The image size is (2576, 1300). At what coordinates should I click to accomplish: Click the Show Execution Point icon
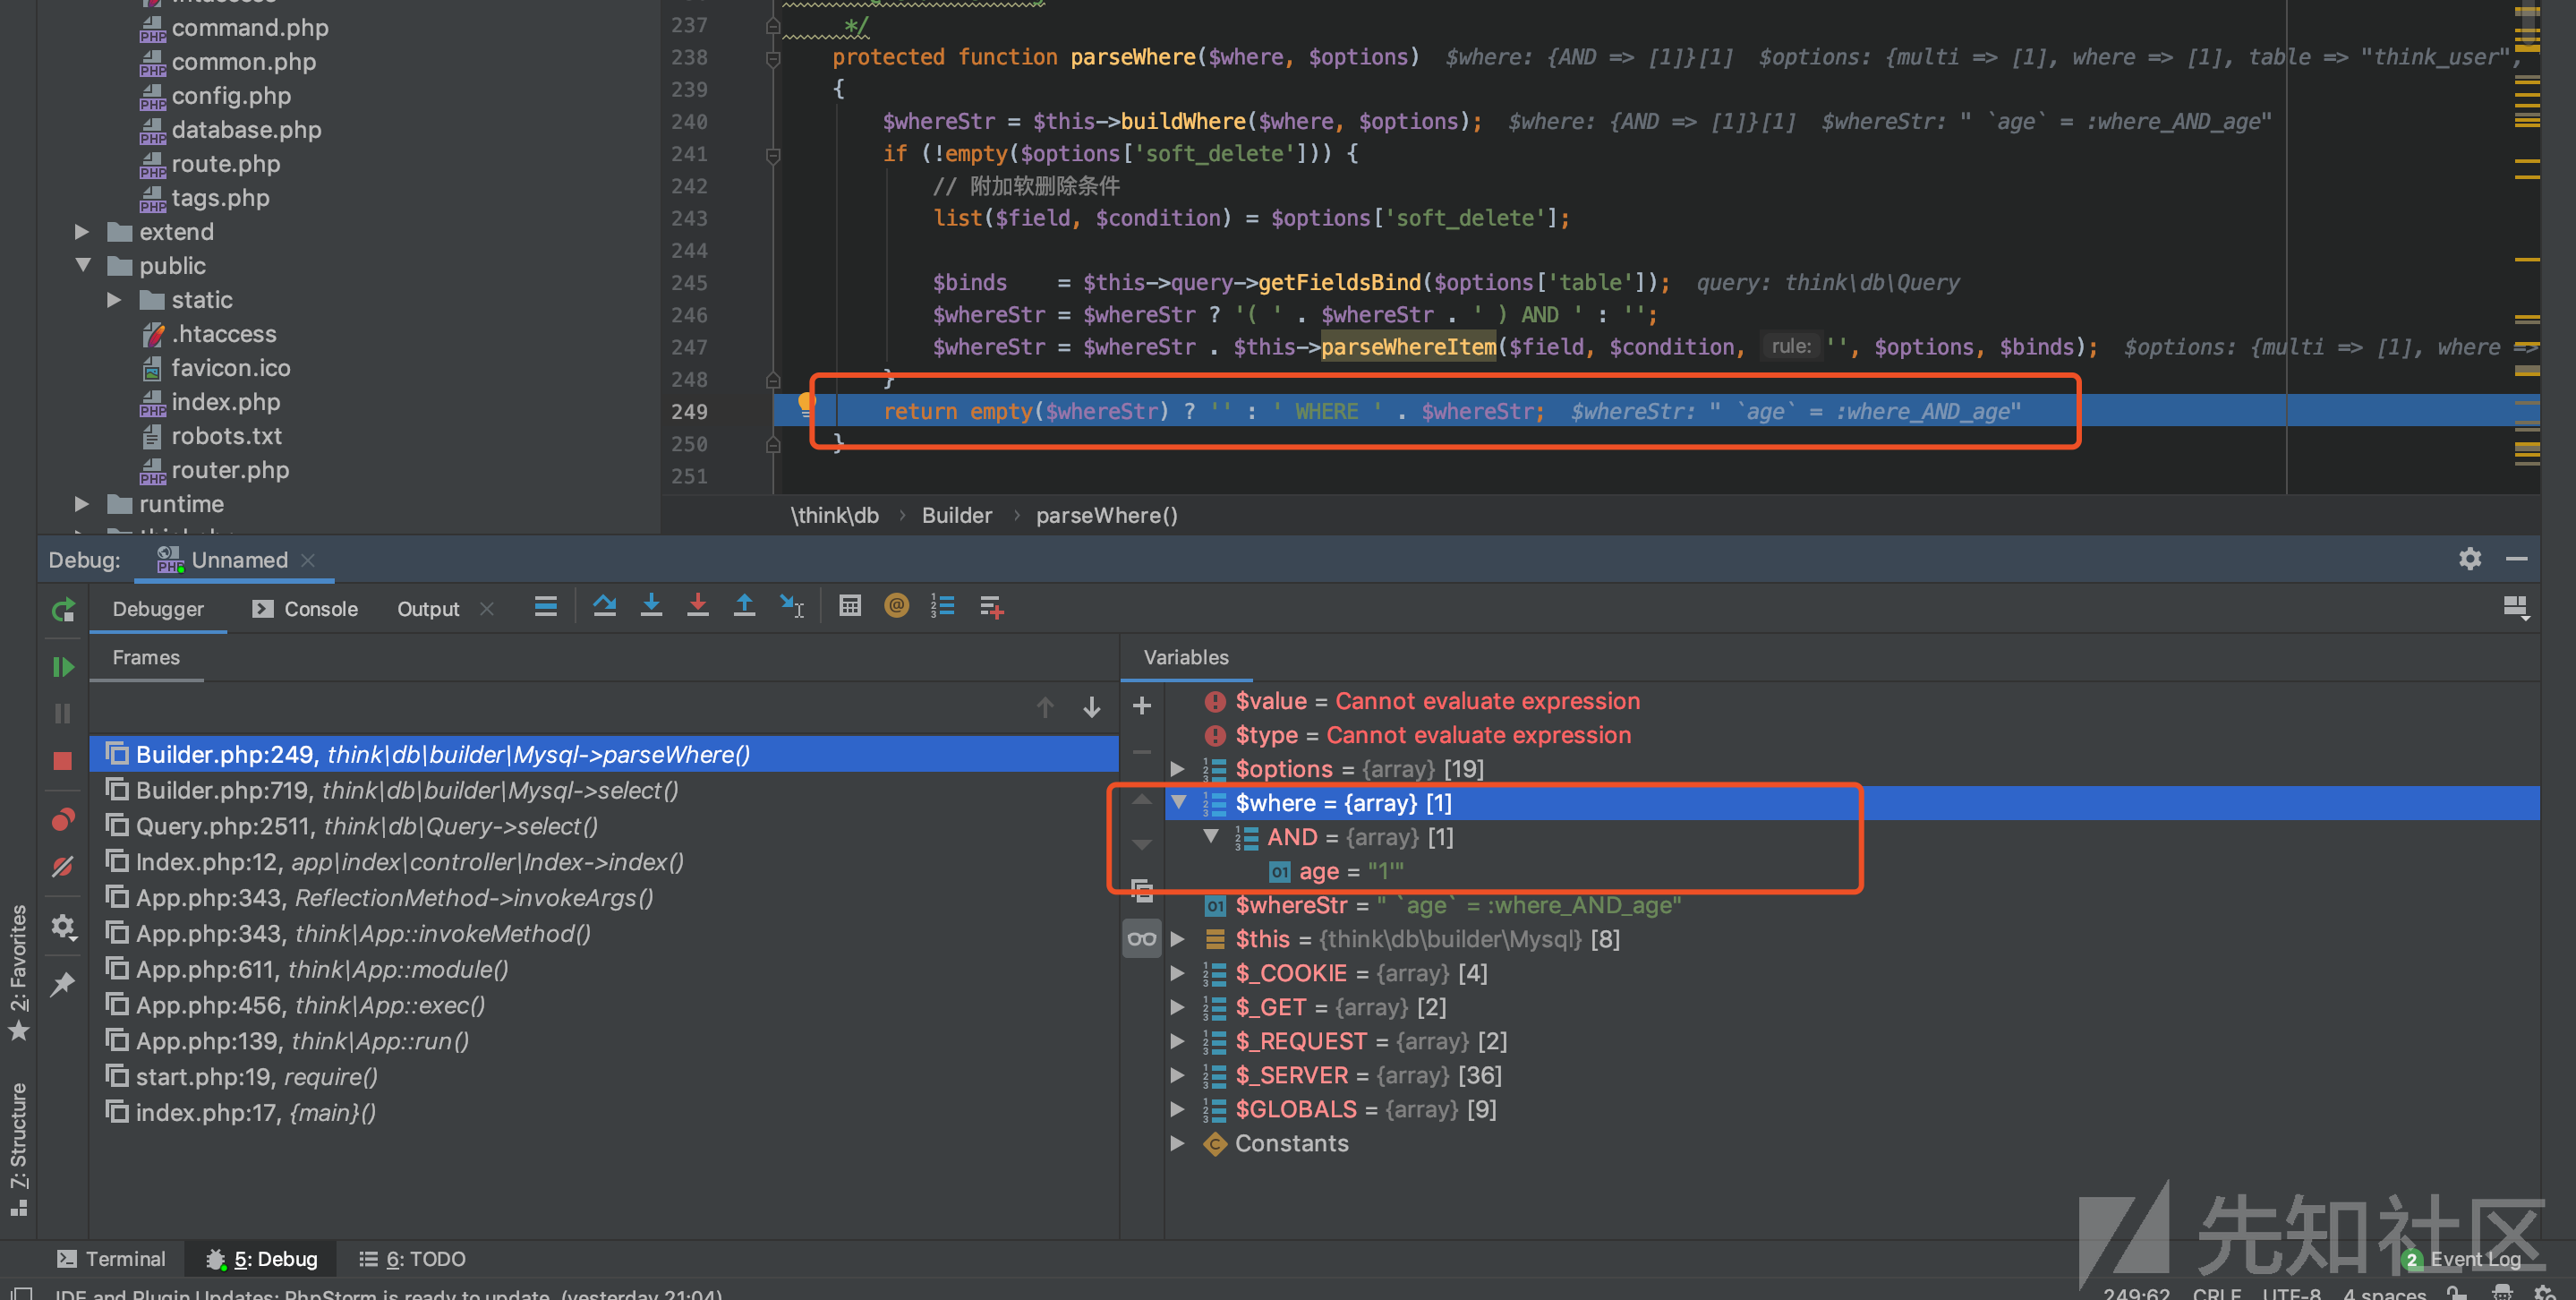[546, 606]
